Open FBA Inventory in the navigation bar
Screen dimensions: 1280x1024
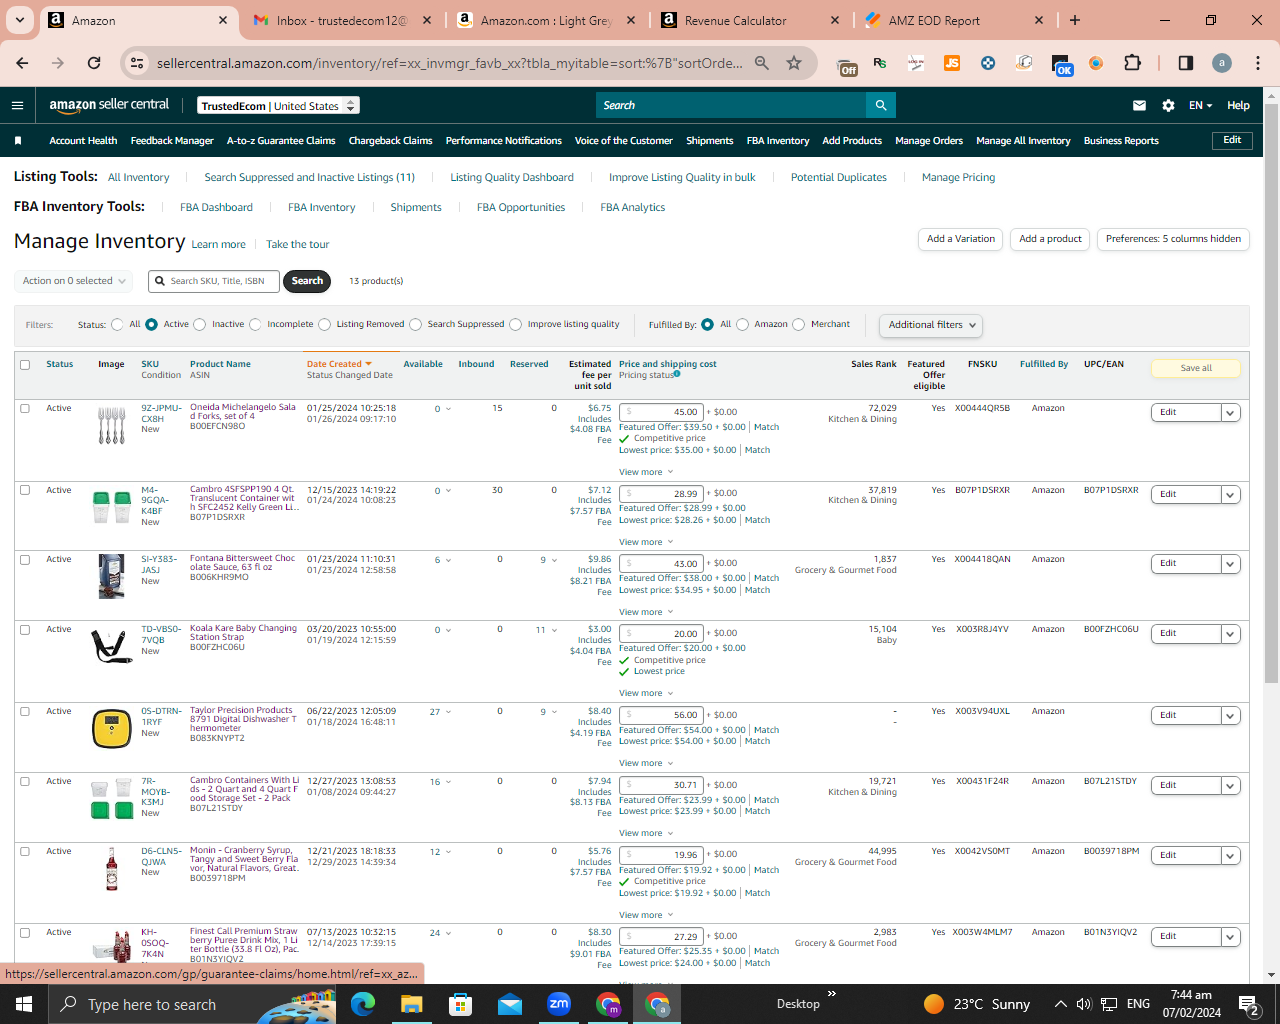(x=778, y=141)
